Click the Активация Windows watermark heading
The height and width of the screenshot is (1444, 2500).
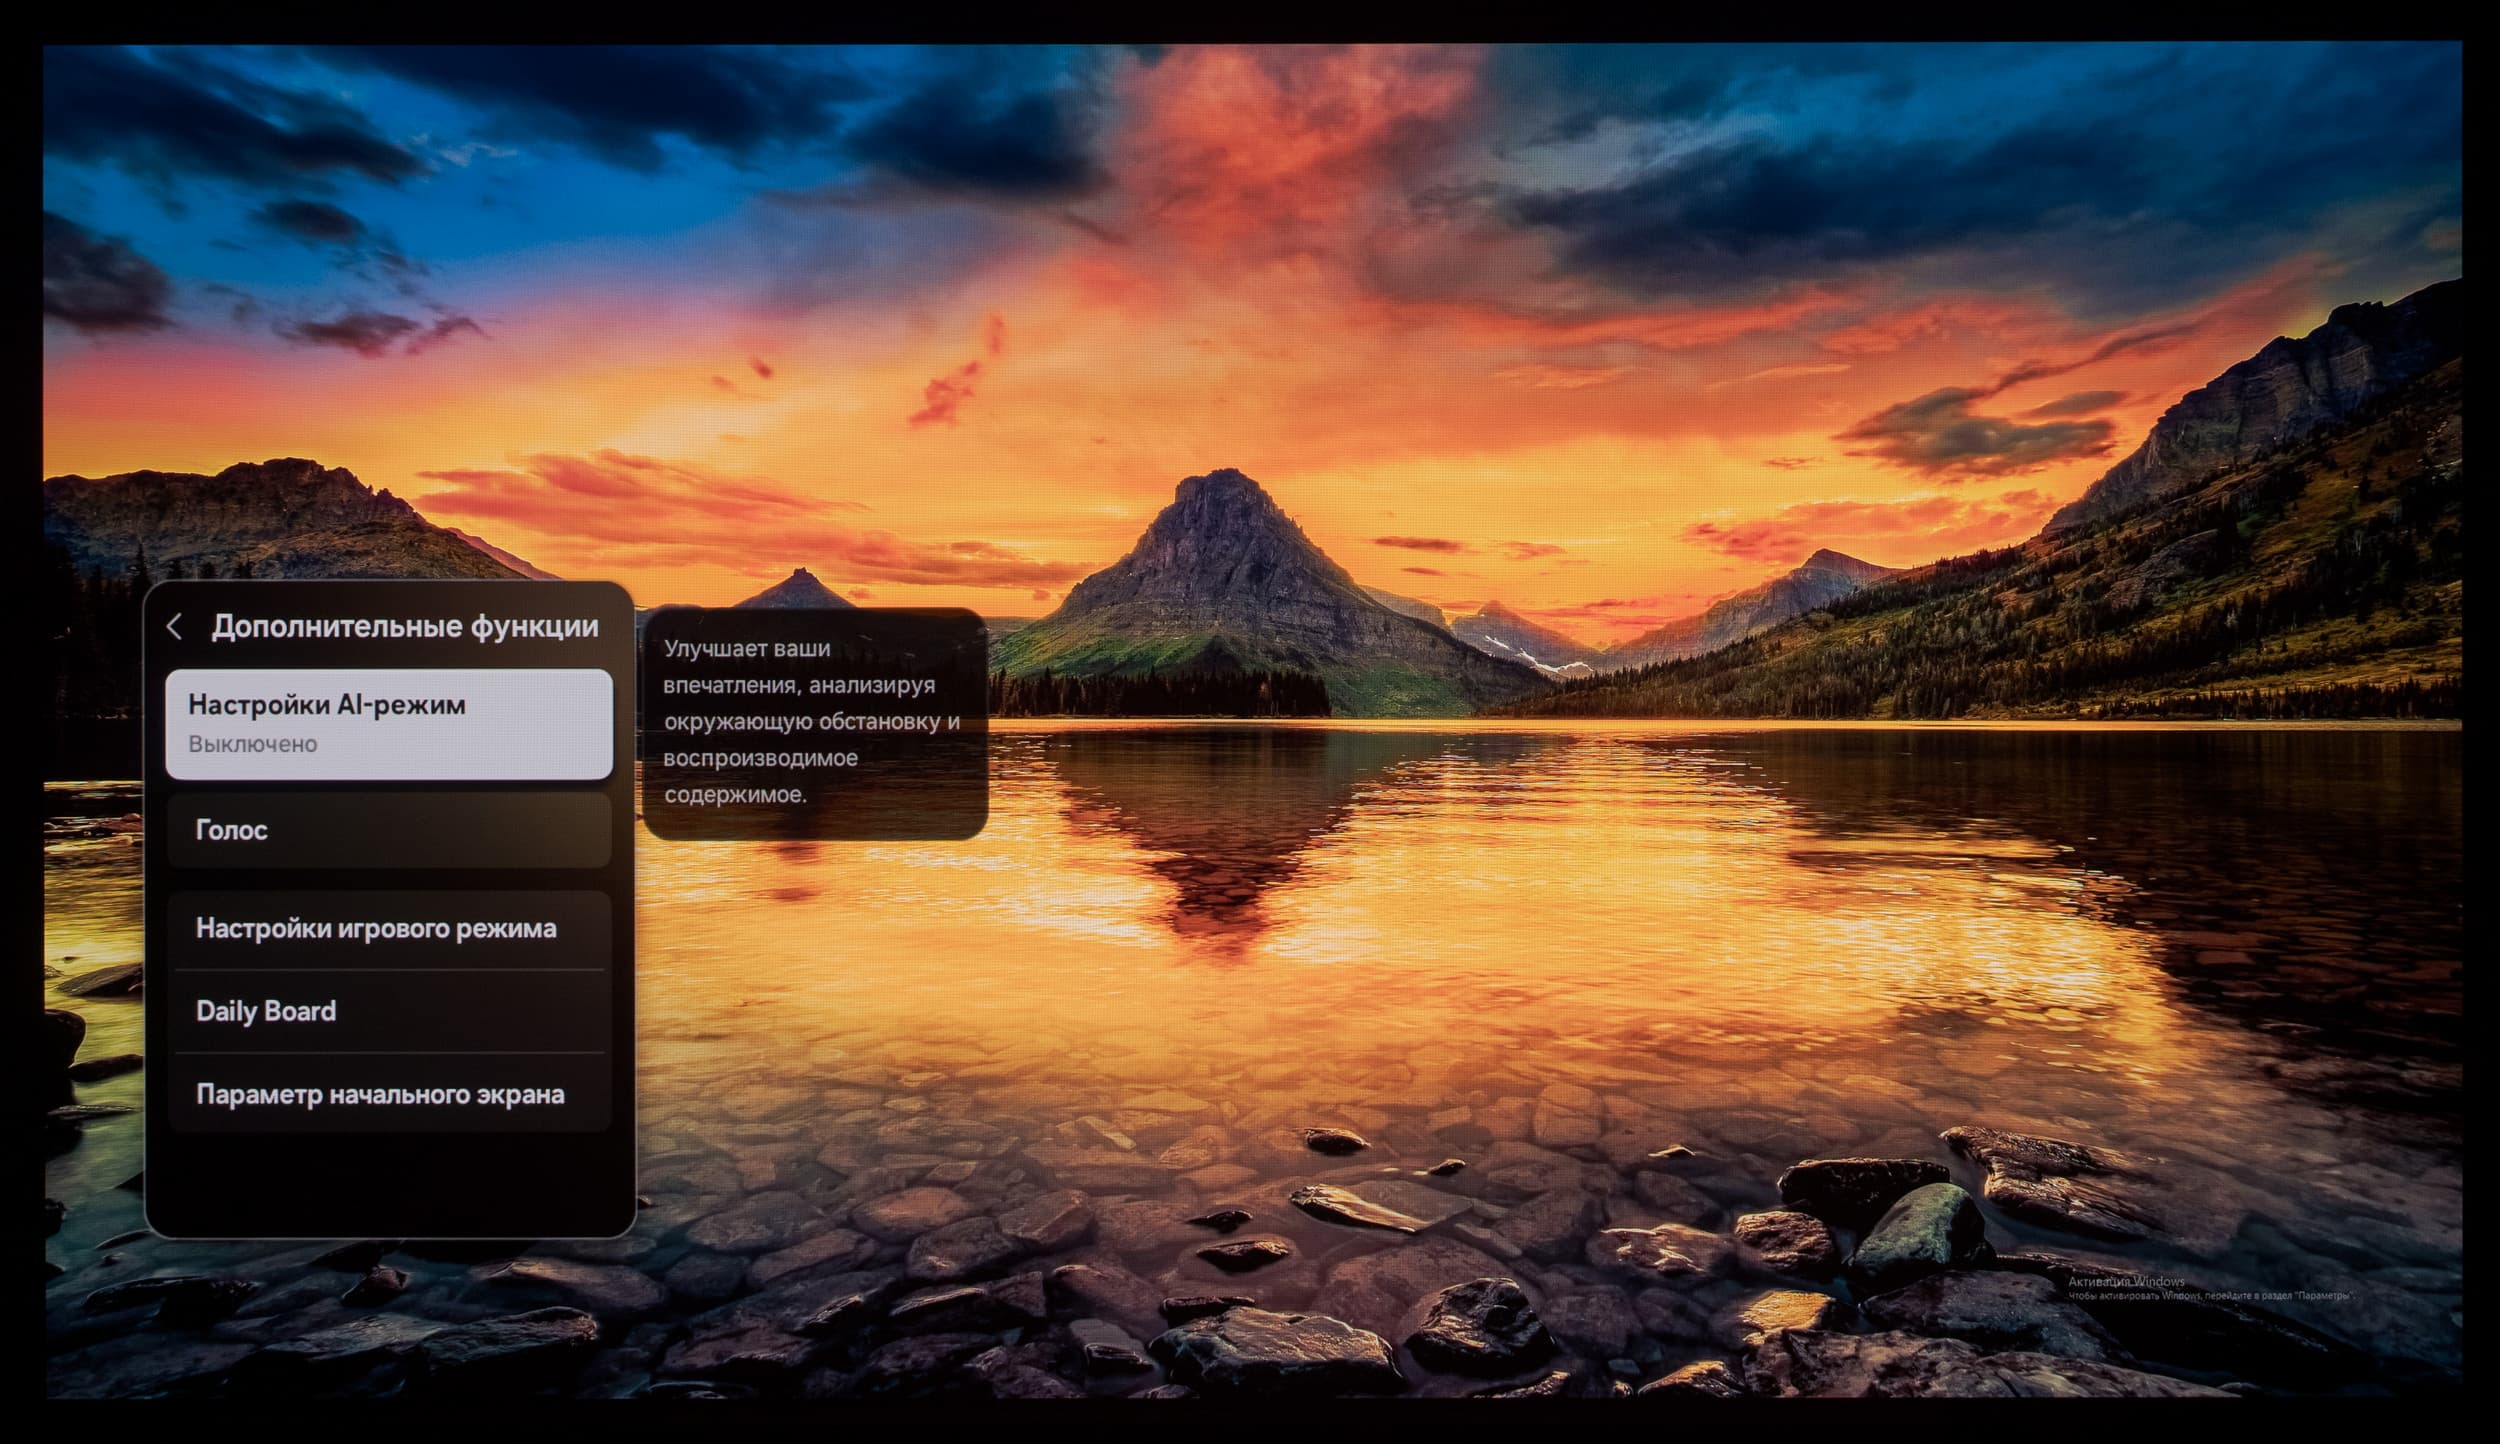(x=2126, y=1281)
